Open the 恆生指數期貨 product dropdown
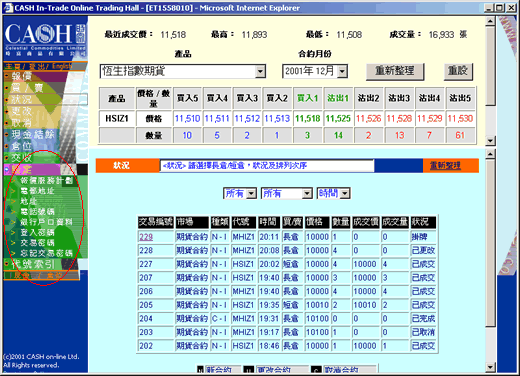This screenshot has height=376, width=520. click(260, 71)
